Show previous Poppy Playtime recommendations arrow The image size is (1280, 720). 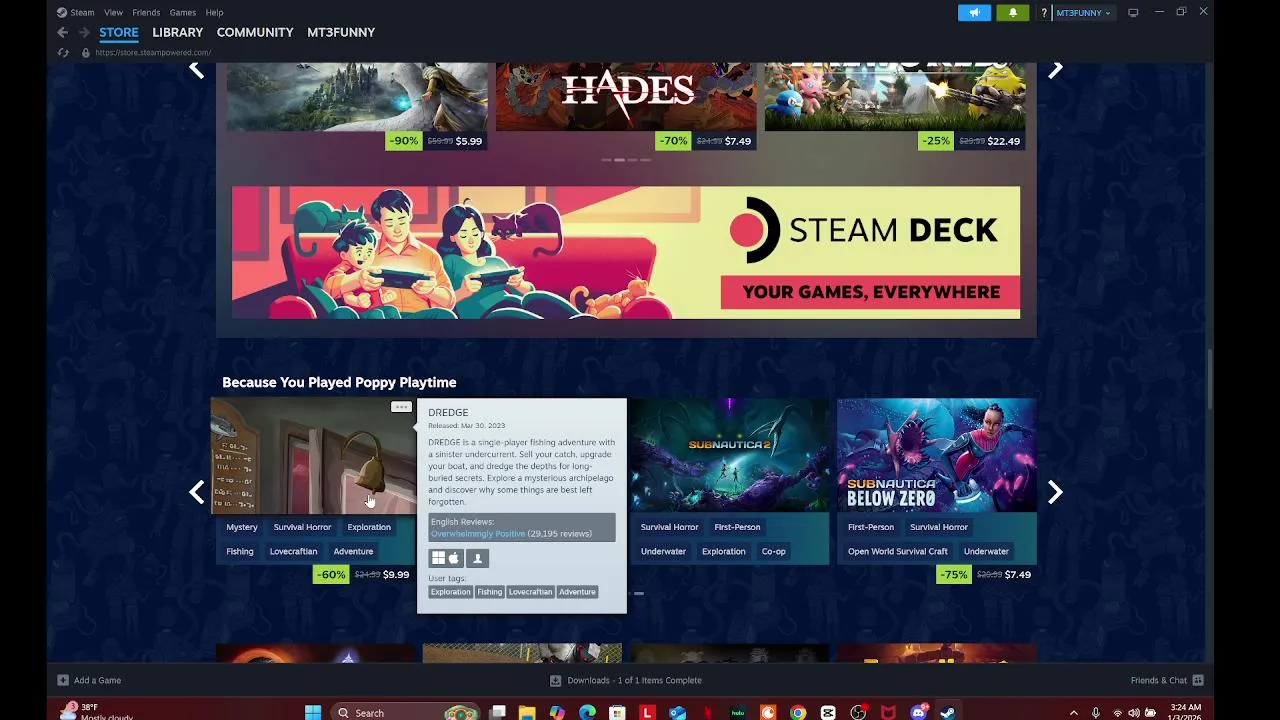197,492
